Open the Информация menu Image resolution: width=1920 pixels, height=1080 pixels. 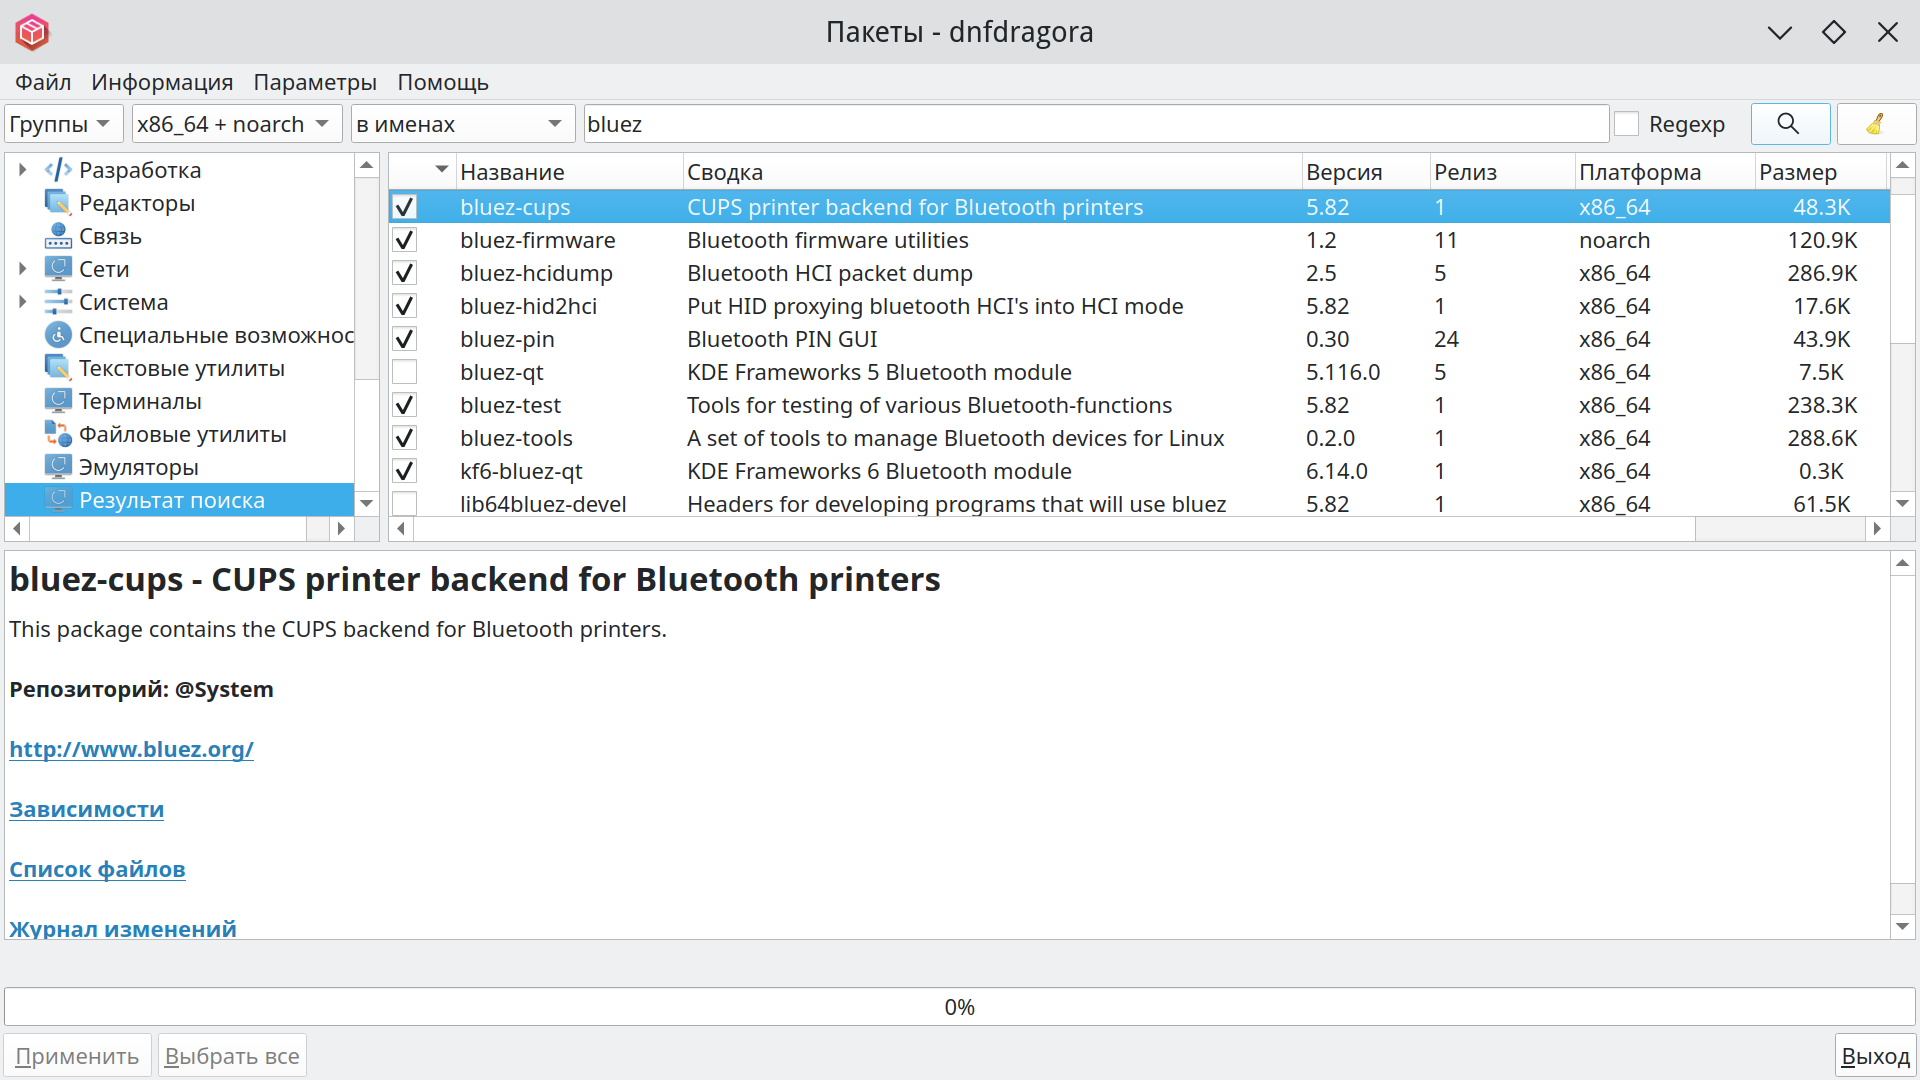coord(162,82)
